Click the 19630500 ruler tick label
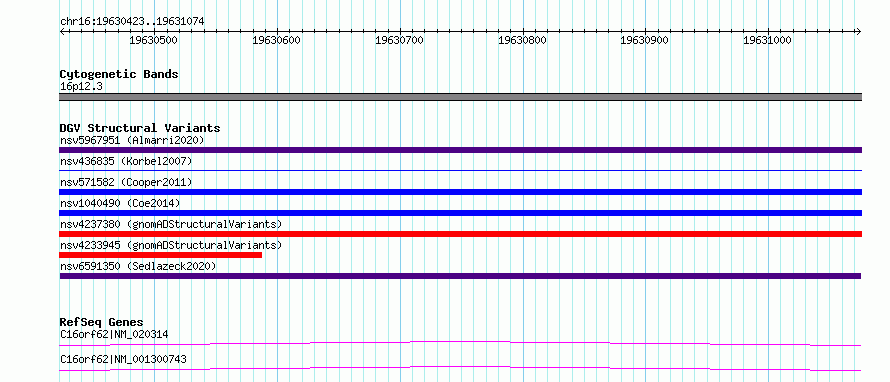Image resolution: width=890 pixels, height=382 pixels. coord(153,40)
